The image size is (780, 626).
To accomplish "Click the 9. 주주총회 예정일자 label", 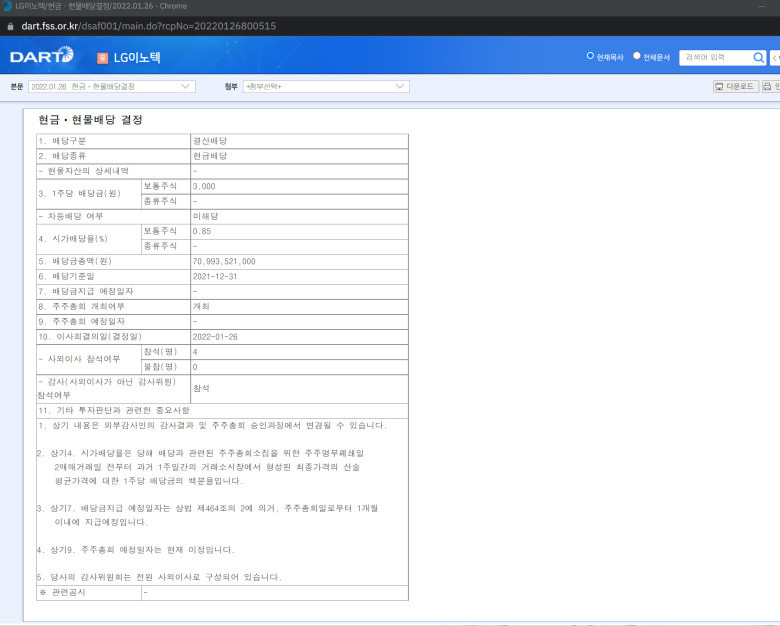I will click(x=82, y=321).
